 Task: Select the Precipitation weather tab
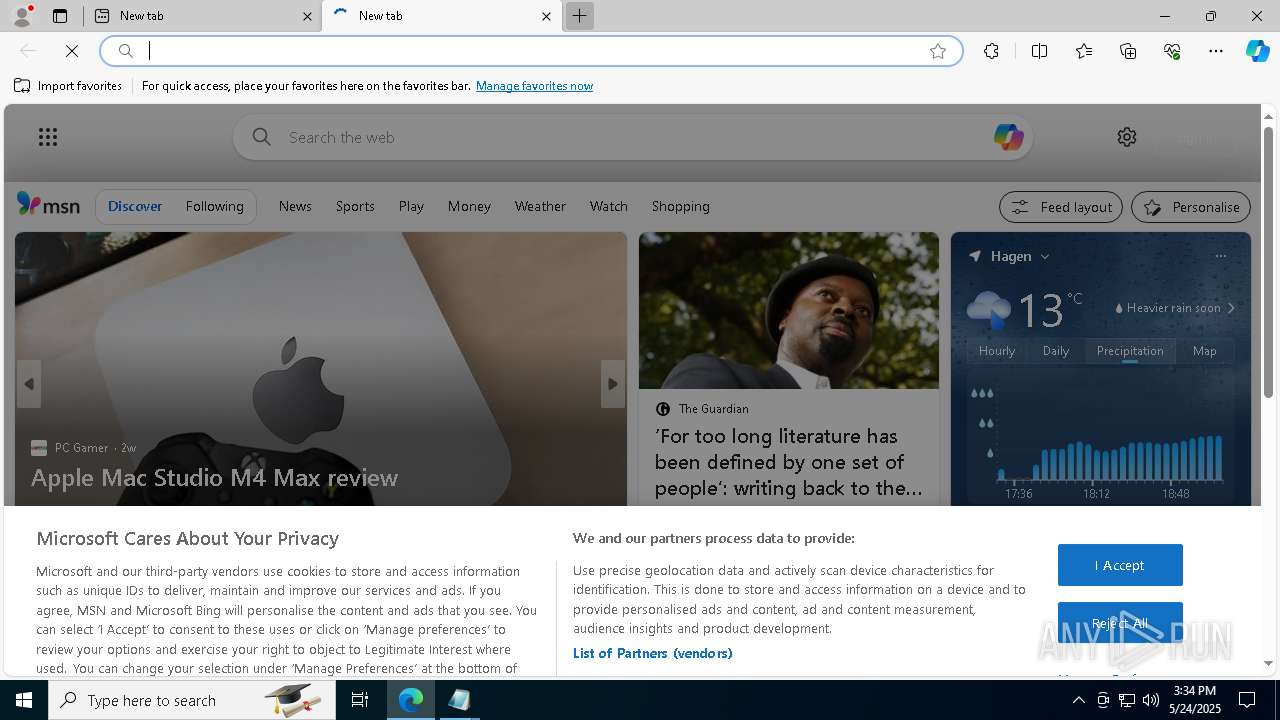tap(1130, 351)
